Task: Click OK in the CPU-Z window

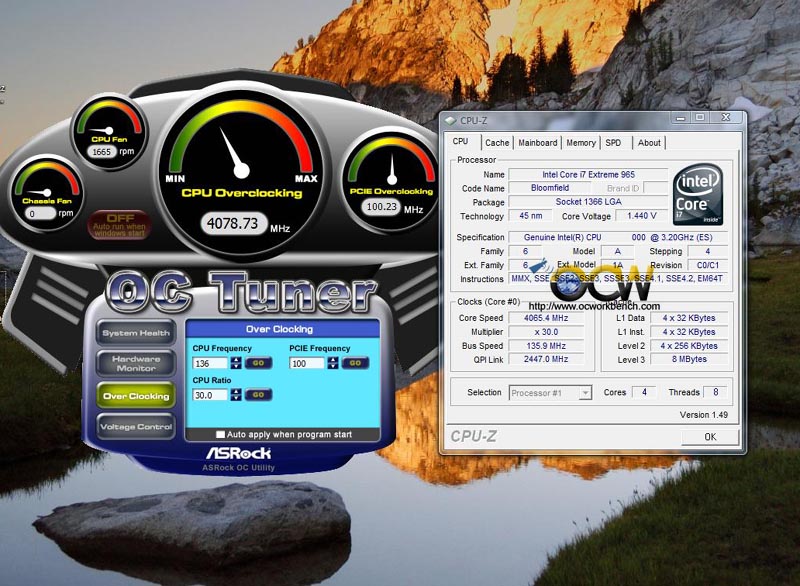Action: (x=710, y=437)
